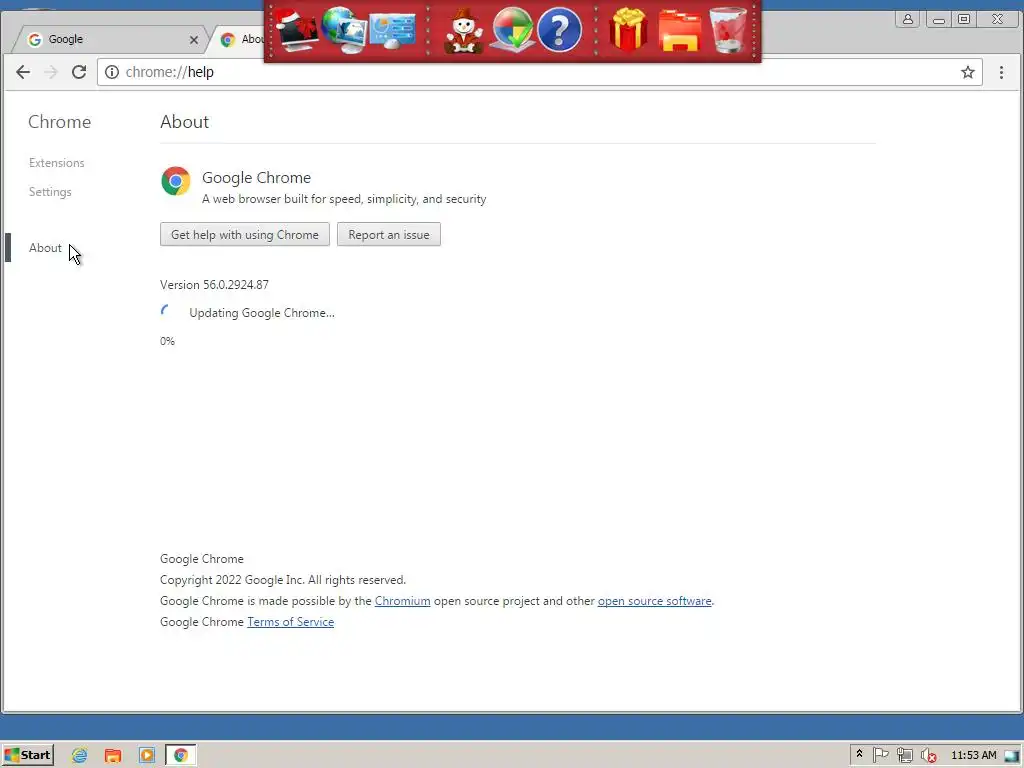Show hidden tray icons with the arrow
The height and width of the screenshot is (768, 1024).
click(x=859, y=754)
